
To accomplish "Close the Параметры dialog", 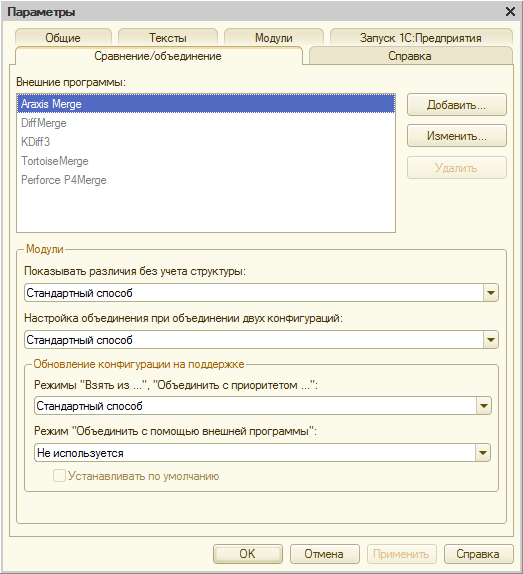I will (510, 12).
